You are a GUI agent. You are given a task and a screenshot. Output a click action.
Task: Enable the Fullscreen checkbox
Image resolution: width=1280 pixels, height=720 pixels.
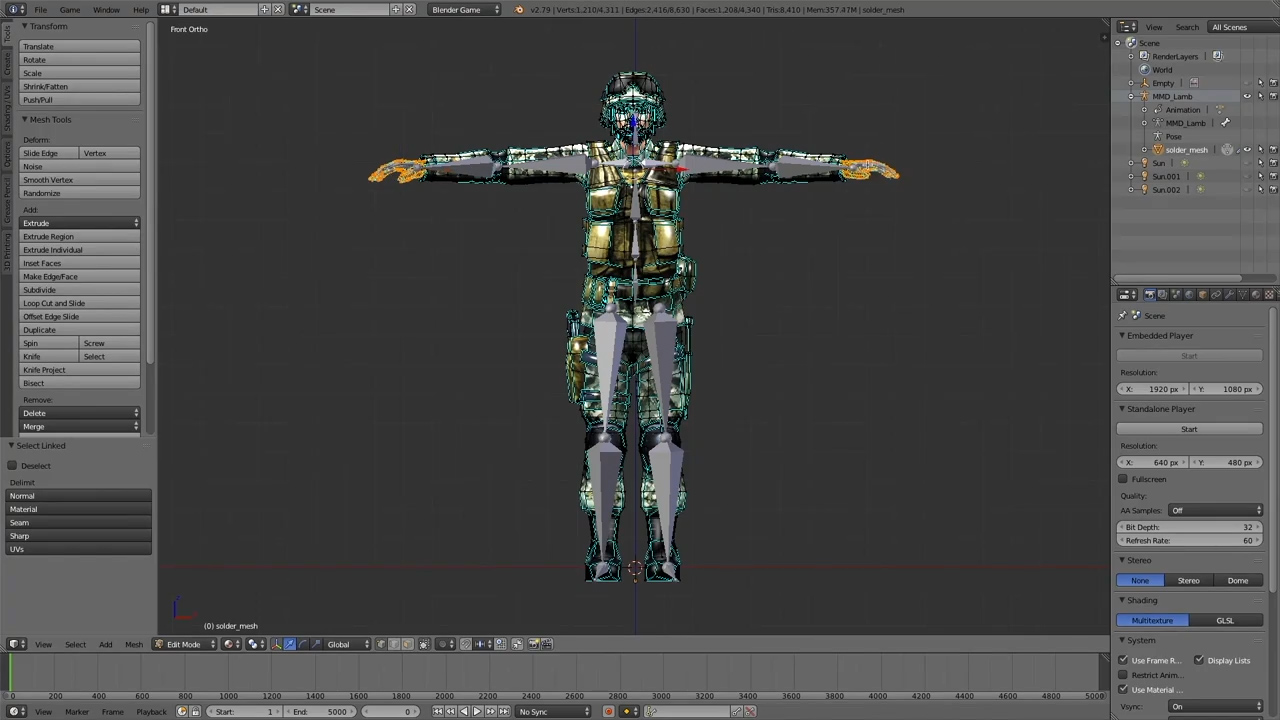coord(1123,479)
